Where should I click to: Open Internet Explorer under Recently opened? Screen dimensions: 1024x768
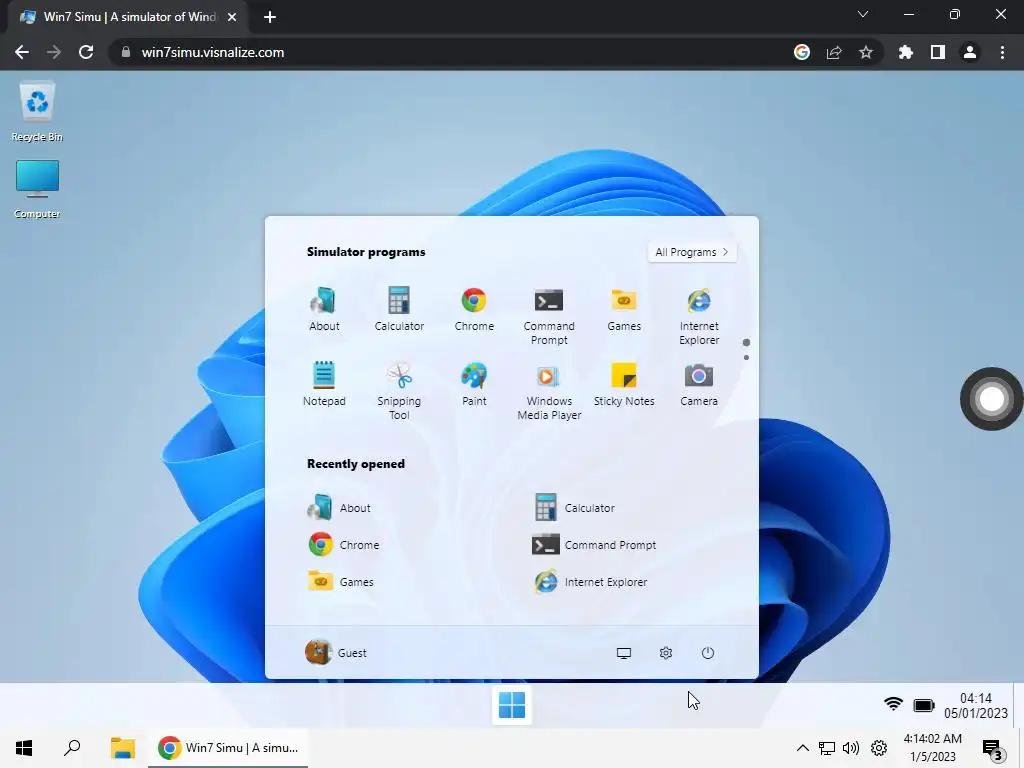click(590, 581)
